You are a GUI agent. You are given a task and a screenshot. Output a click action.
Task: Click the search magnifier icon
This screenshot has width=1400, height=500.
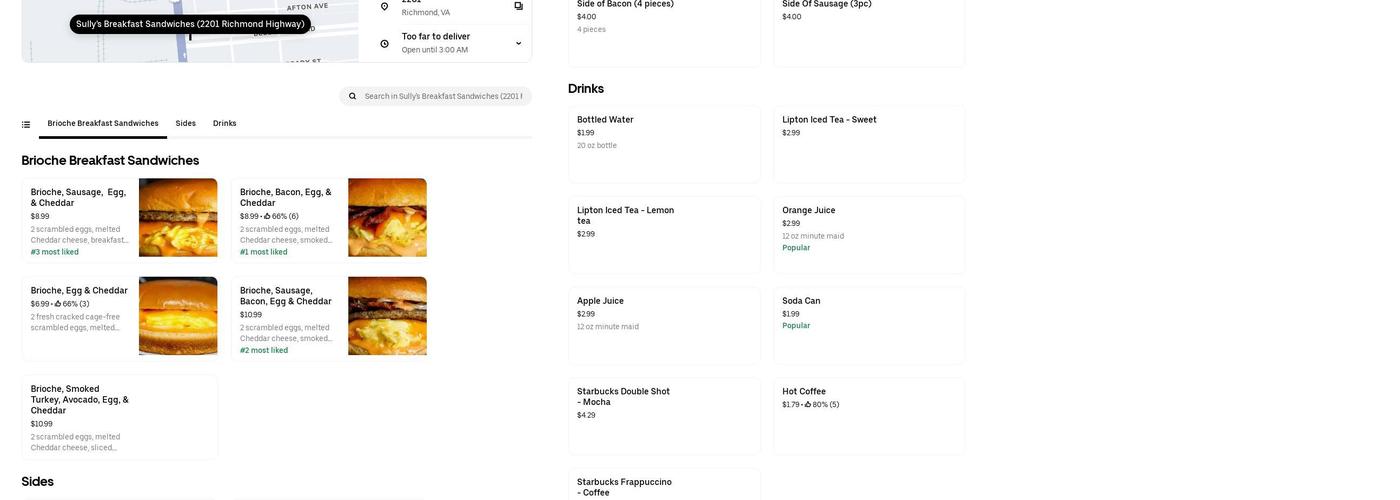352,96
